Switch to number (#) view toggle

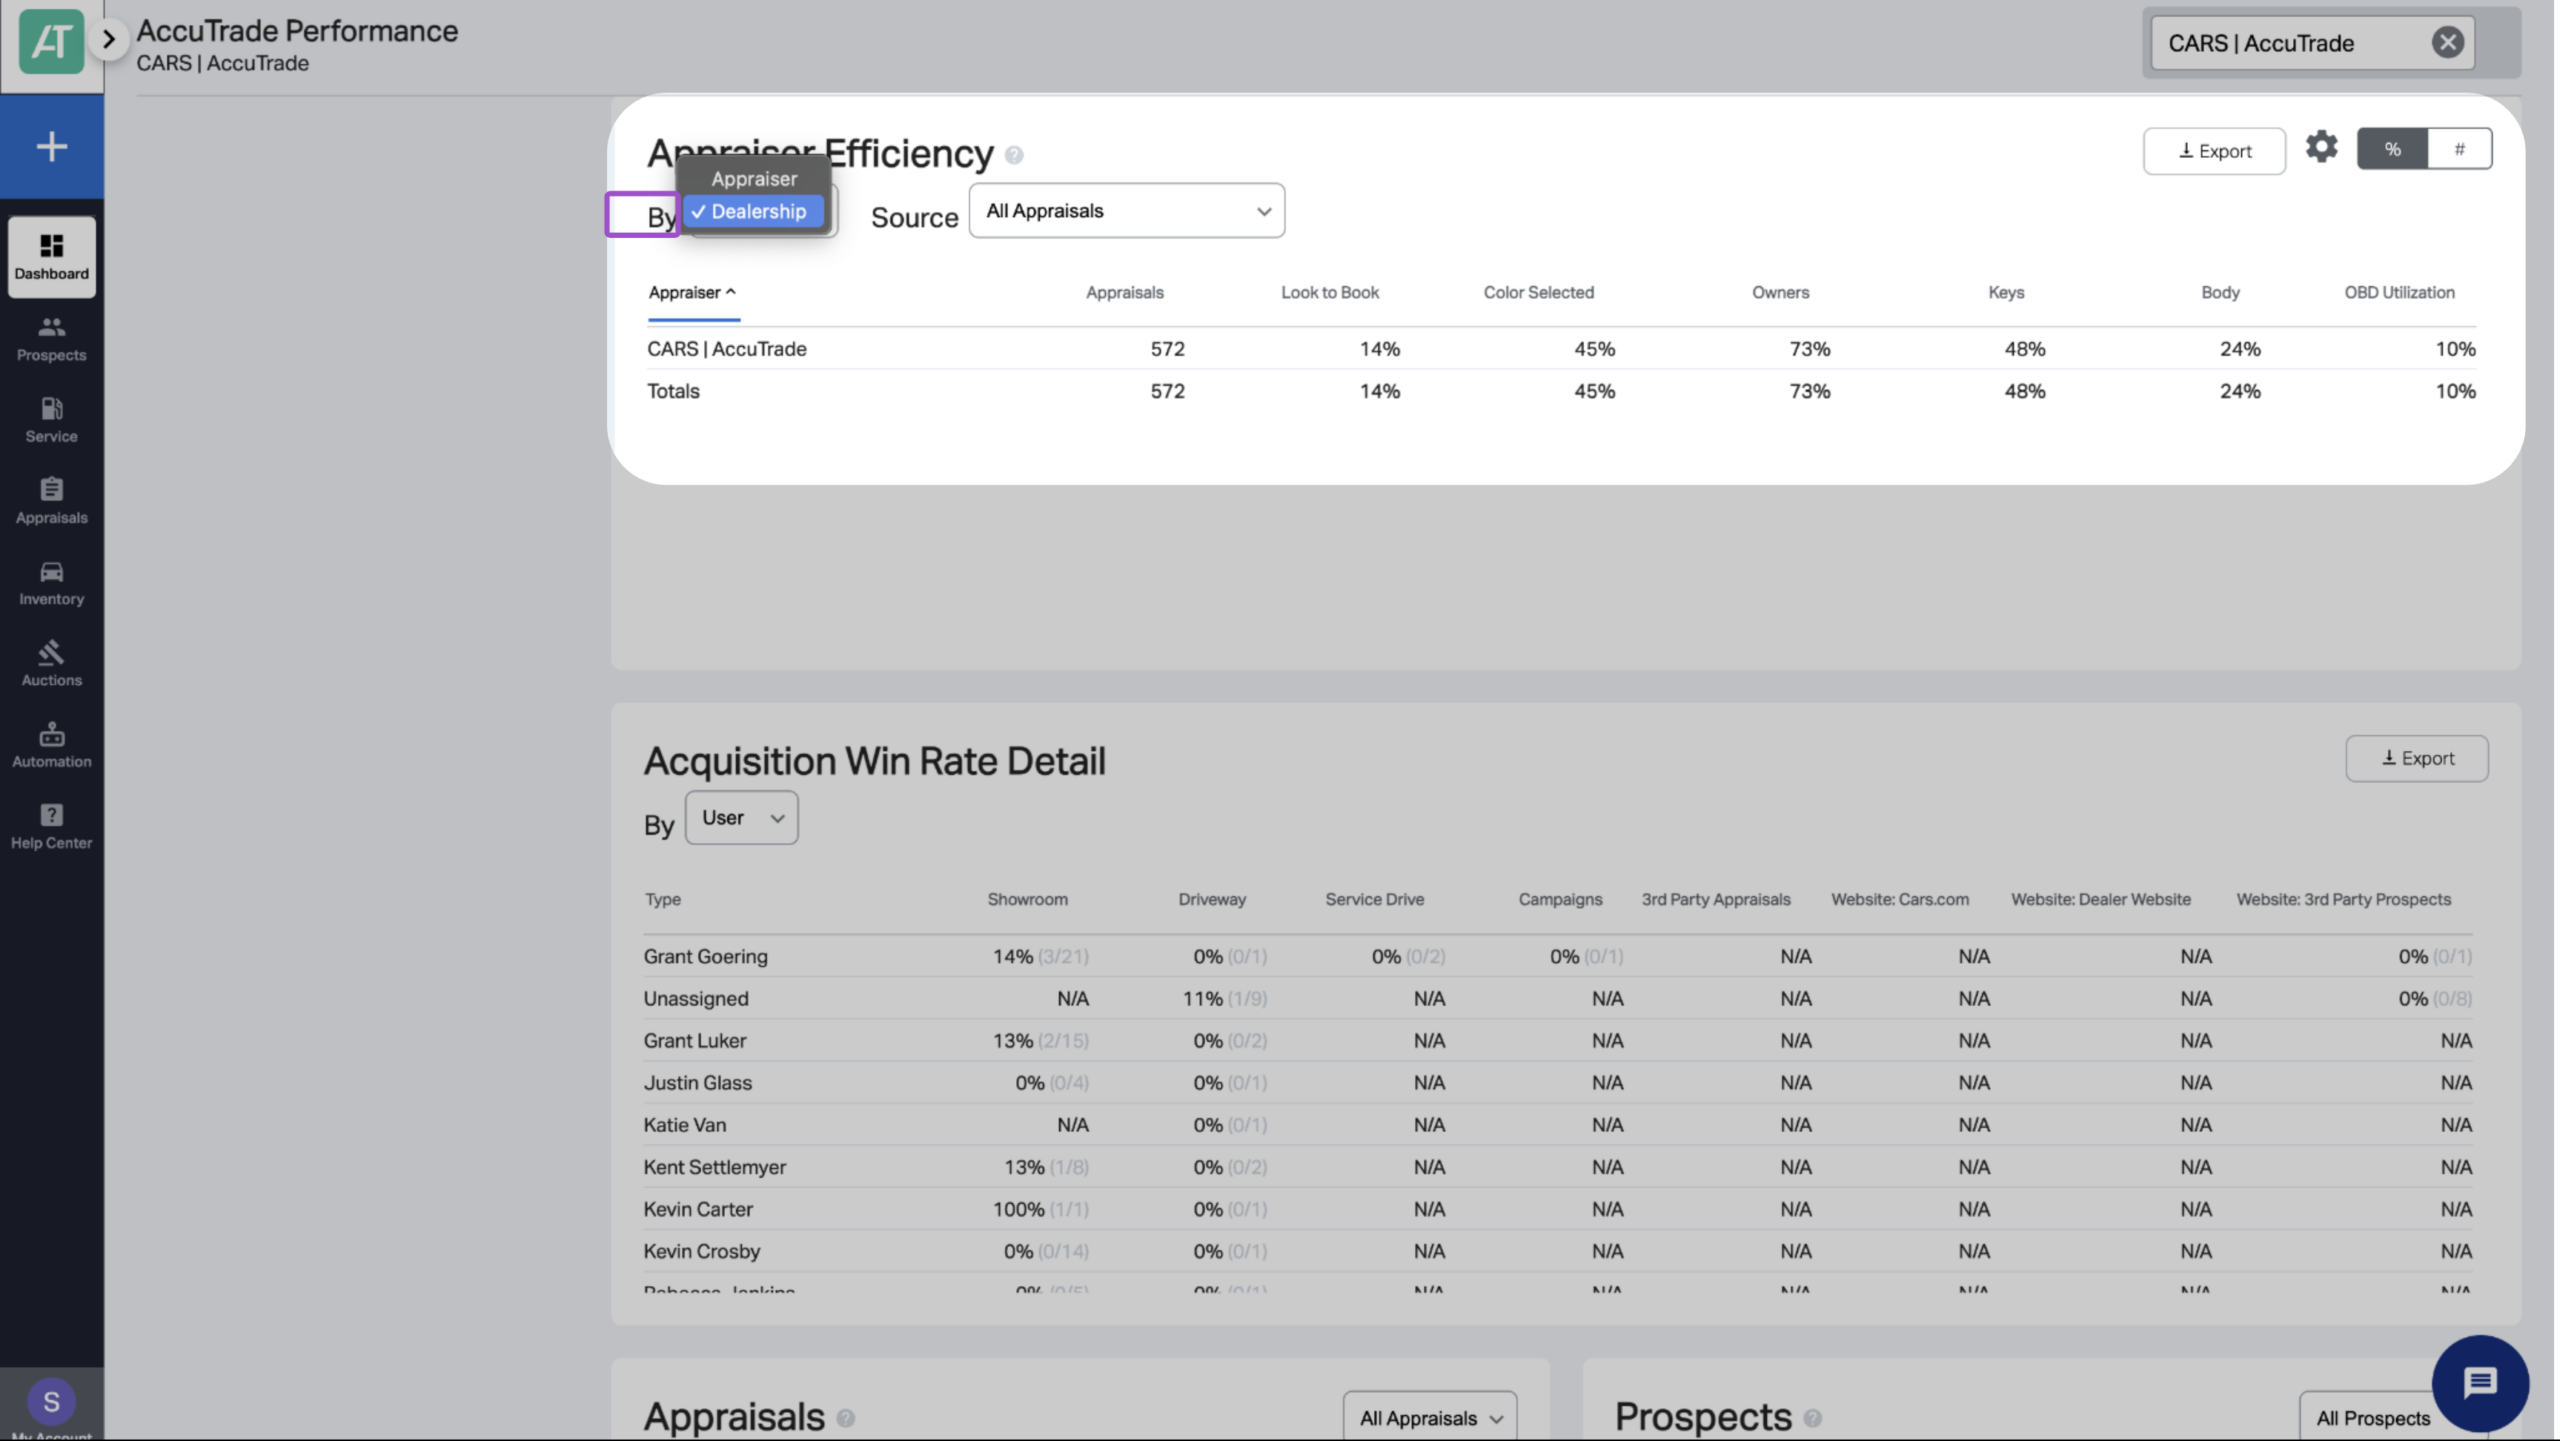tap(2458, 149)
